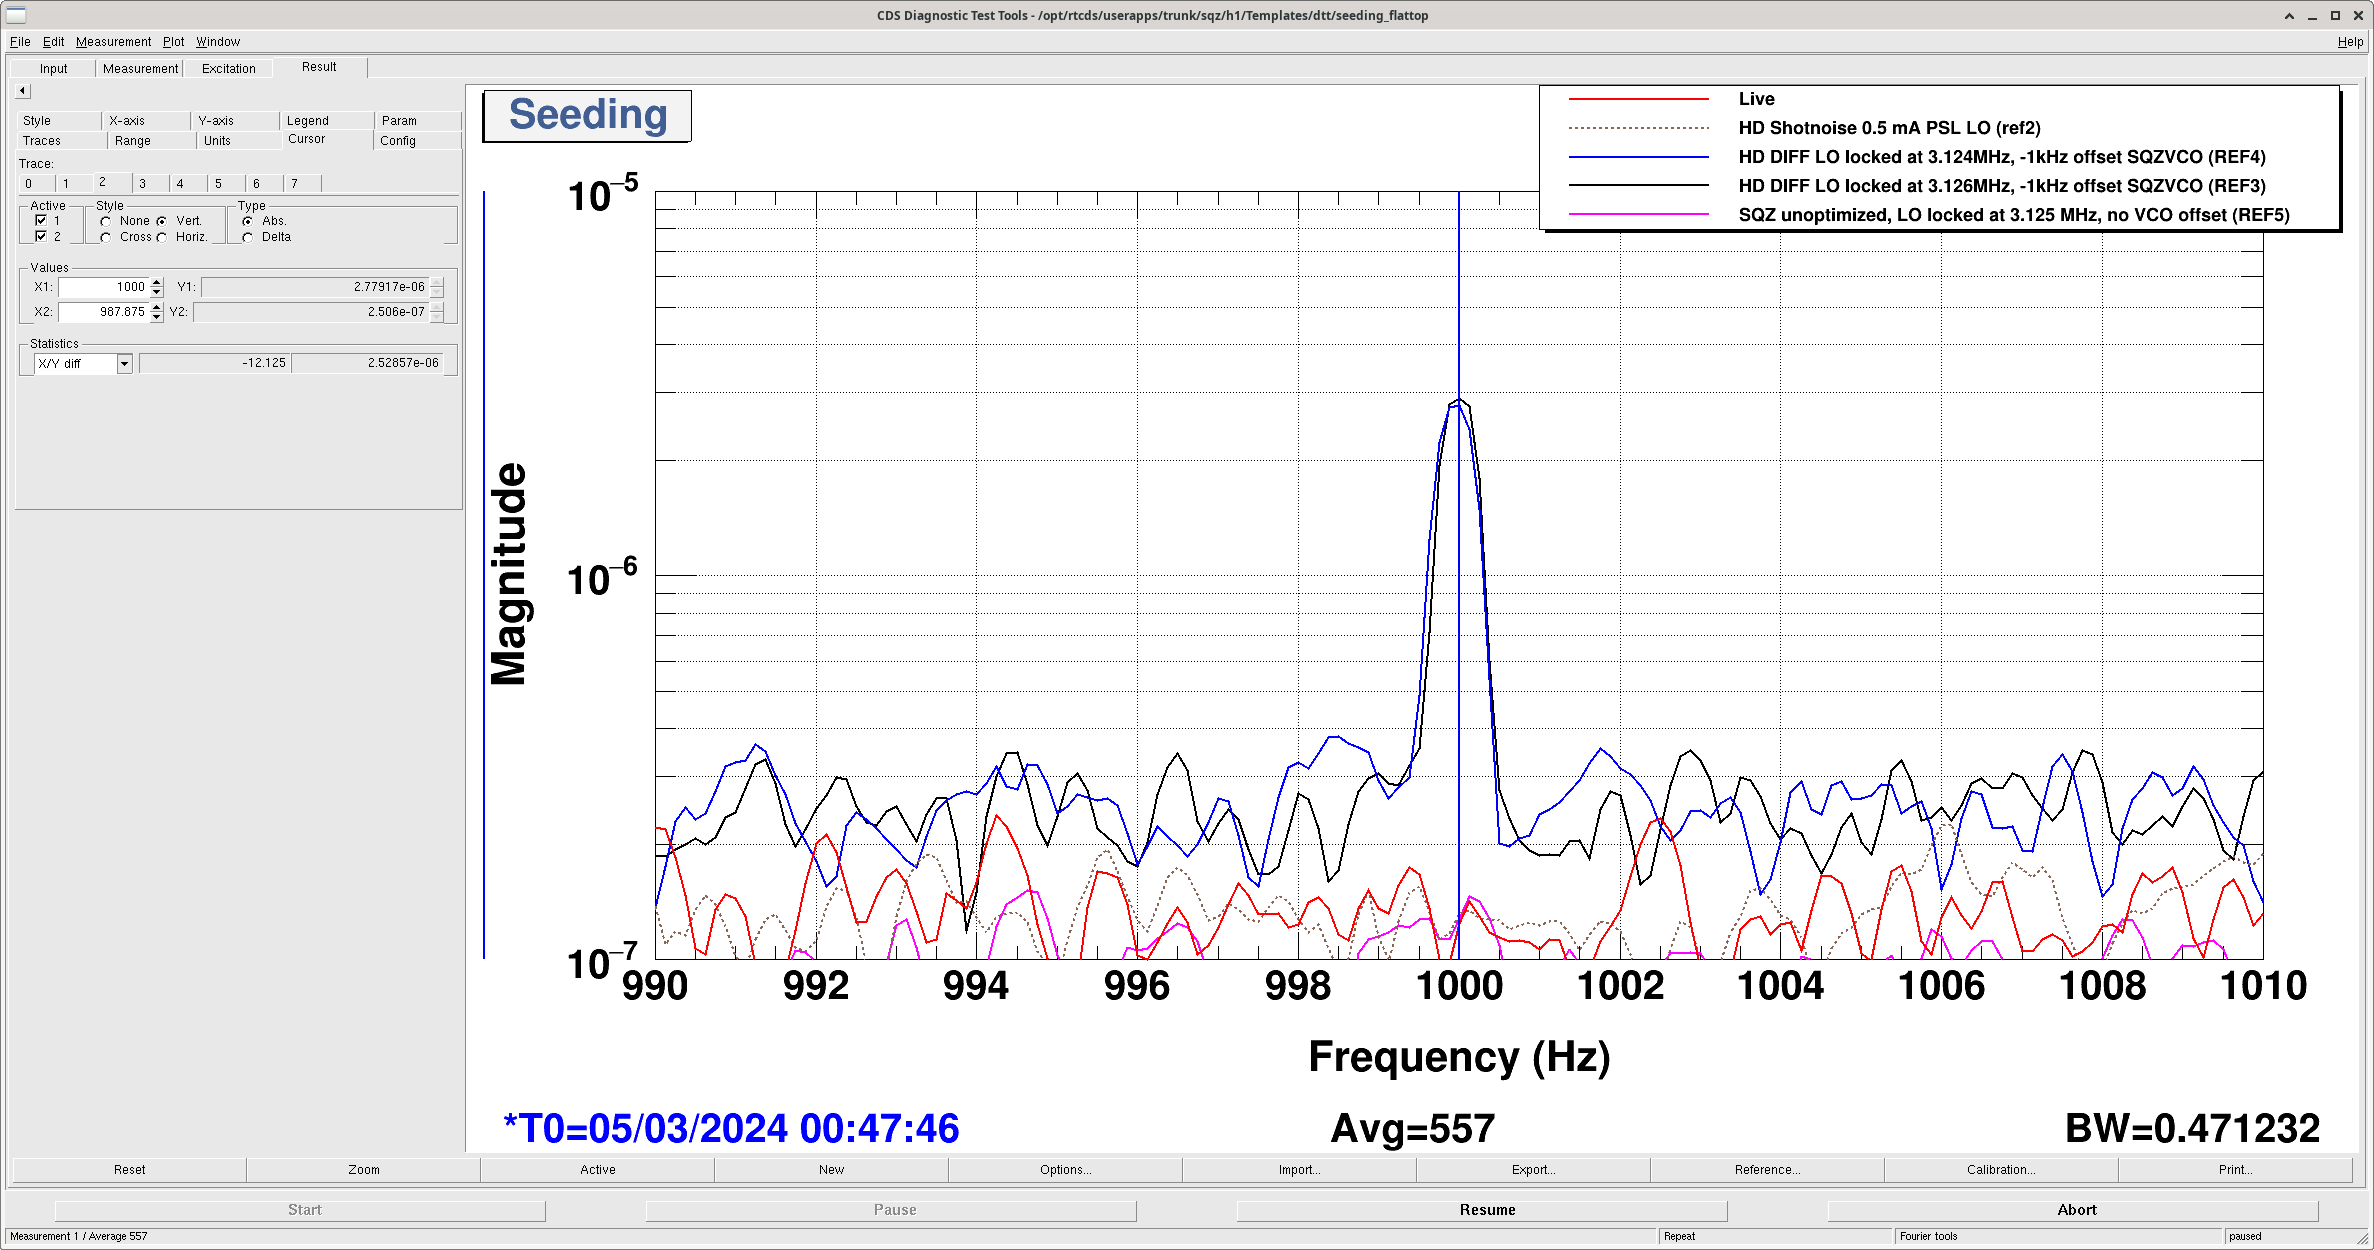Collapse options panel with left arrow
Screen dimensions: 2374x1250
click(x=23, y=91)
